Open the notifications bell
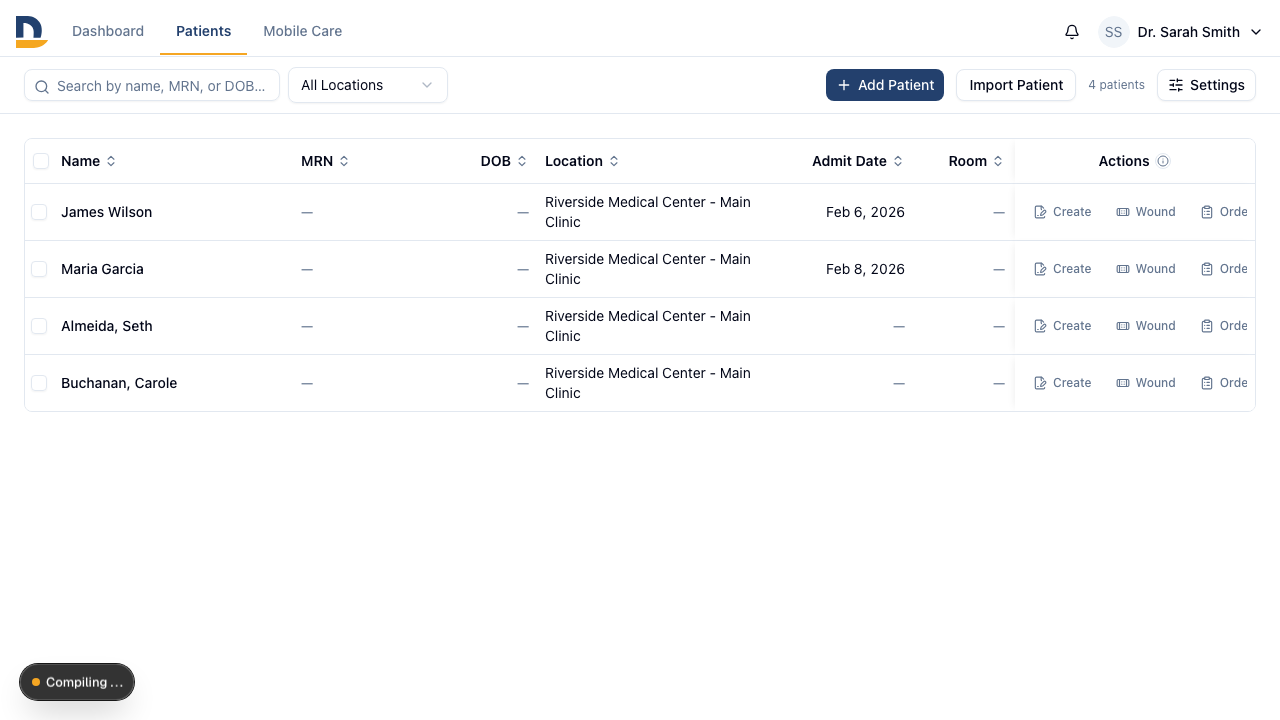This screenshot has height=720, width=1280. [x=1072, y=32]
